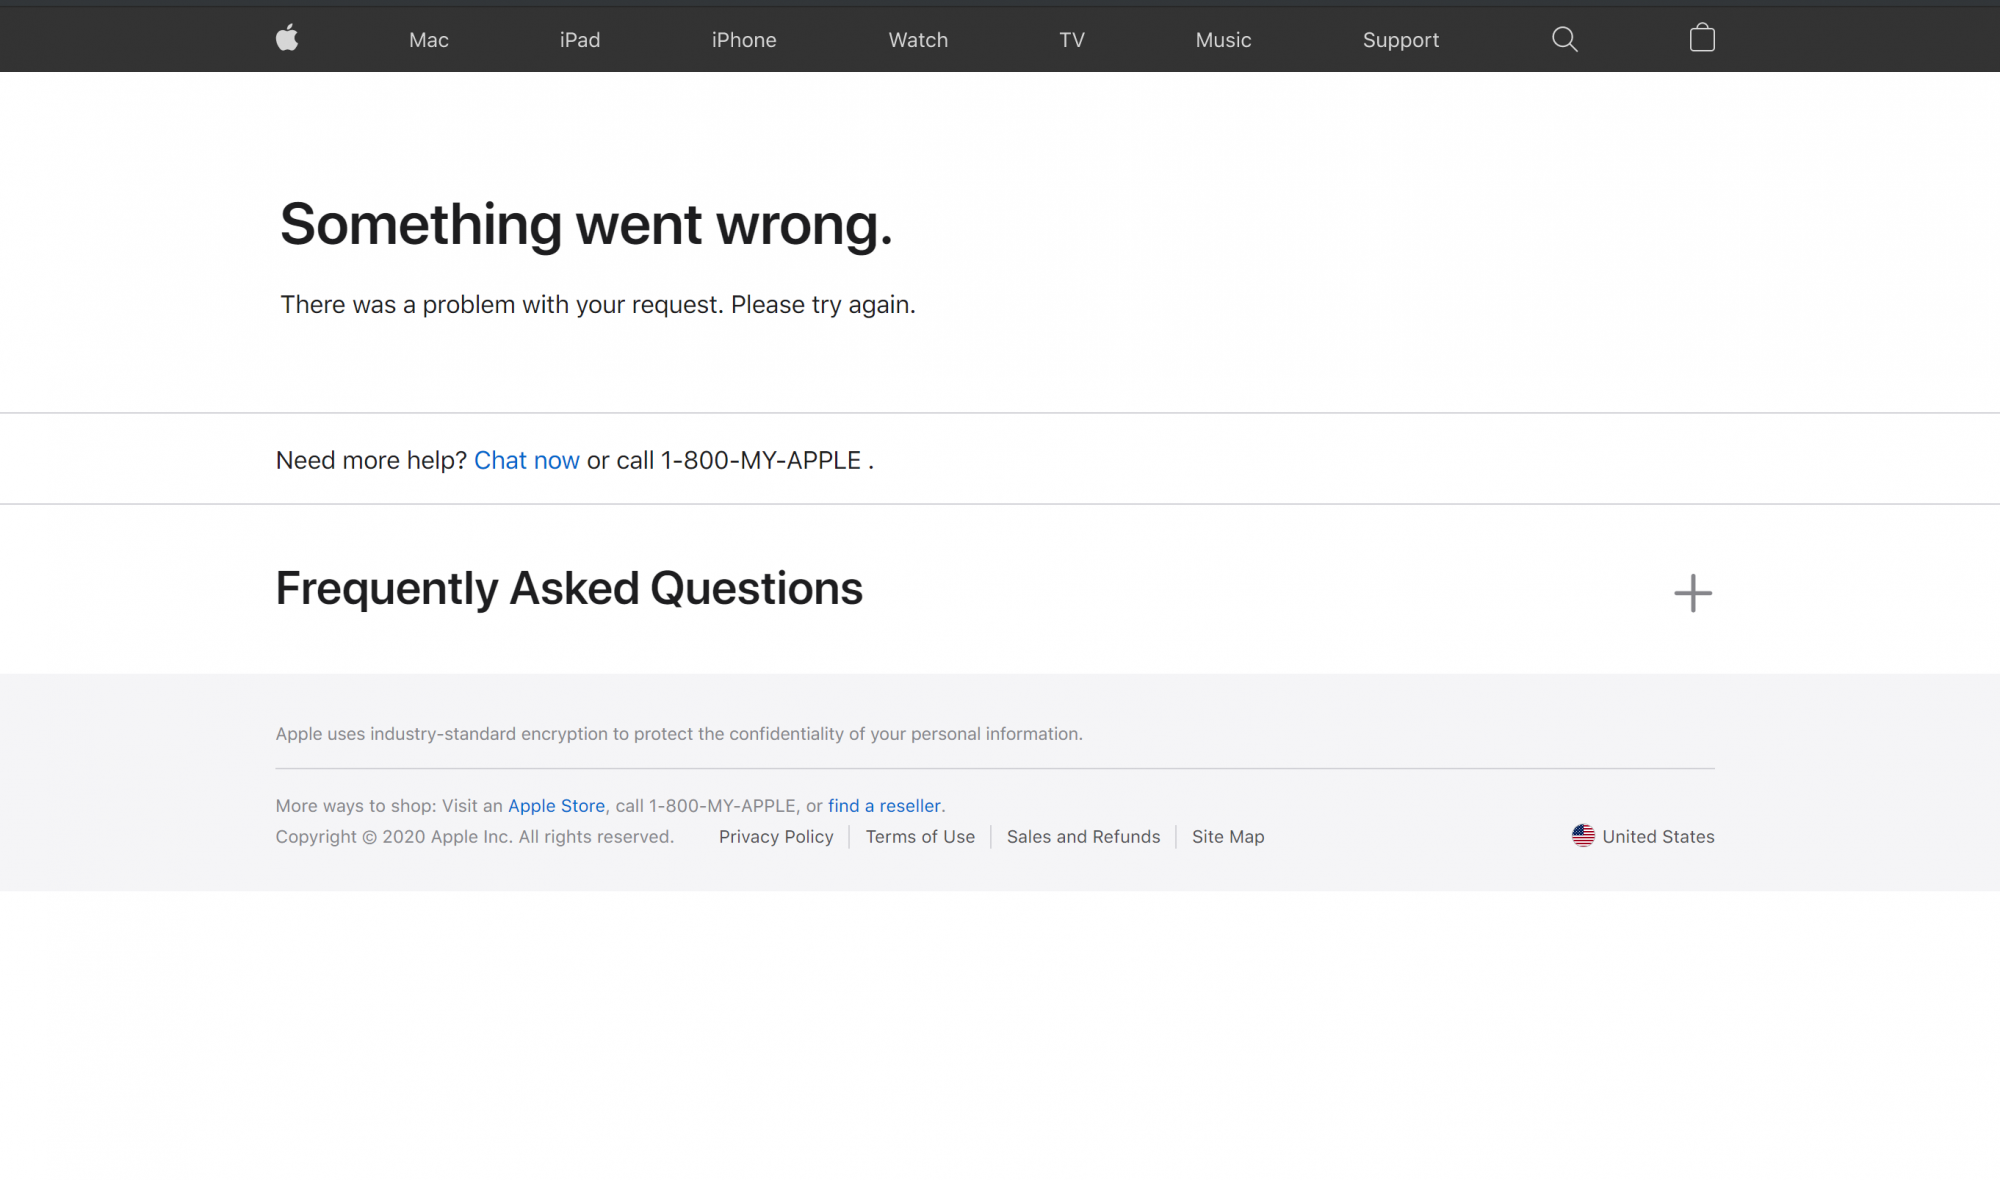Go to iPhone in navigation bar
The width and height of the screenshot is (2000, 1180).
point(744,40)
